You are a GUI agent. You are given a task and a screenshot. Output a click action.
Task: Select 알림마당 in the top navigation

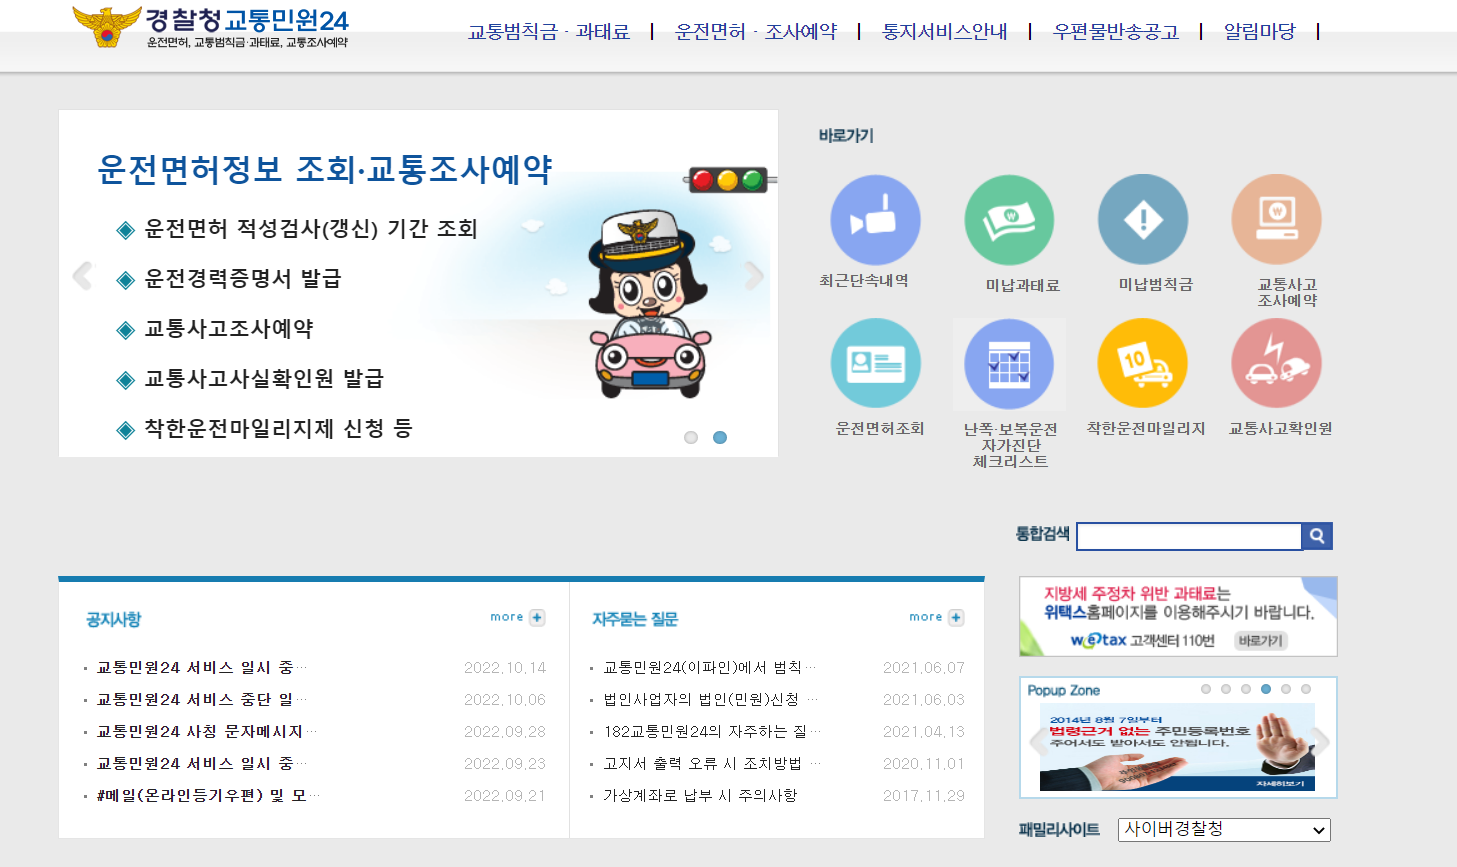[x=1257, y=31]
